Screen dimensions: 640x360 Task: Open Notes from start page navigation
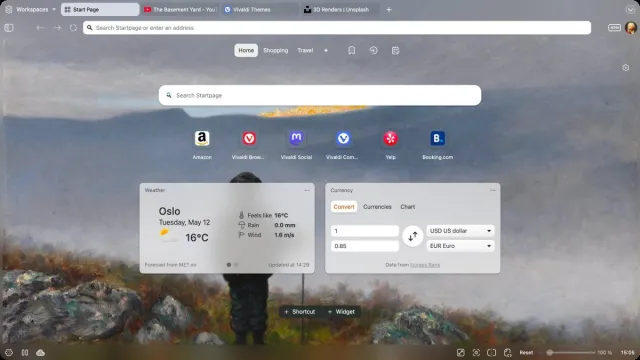click(x=395, y=50)
